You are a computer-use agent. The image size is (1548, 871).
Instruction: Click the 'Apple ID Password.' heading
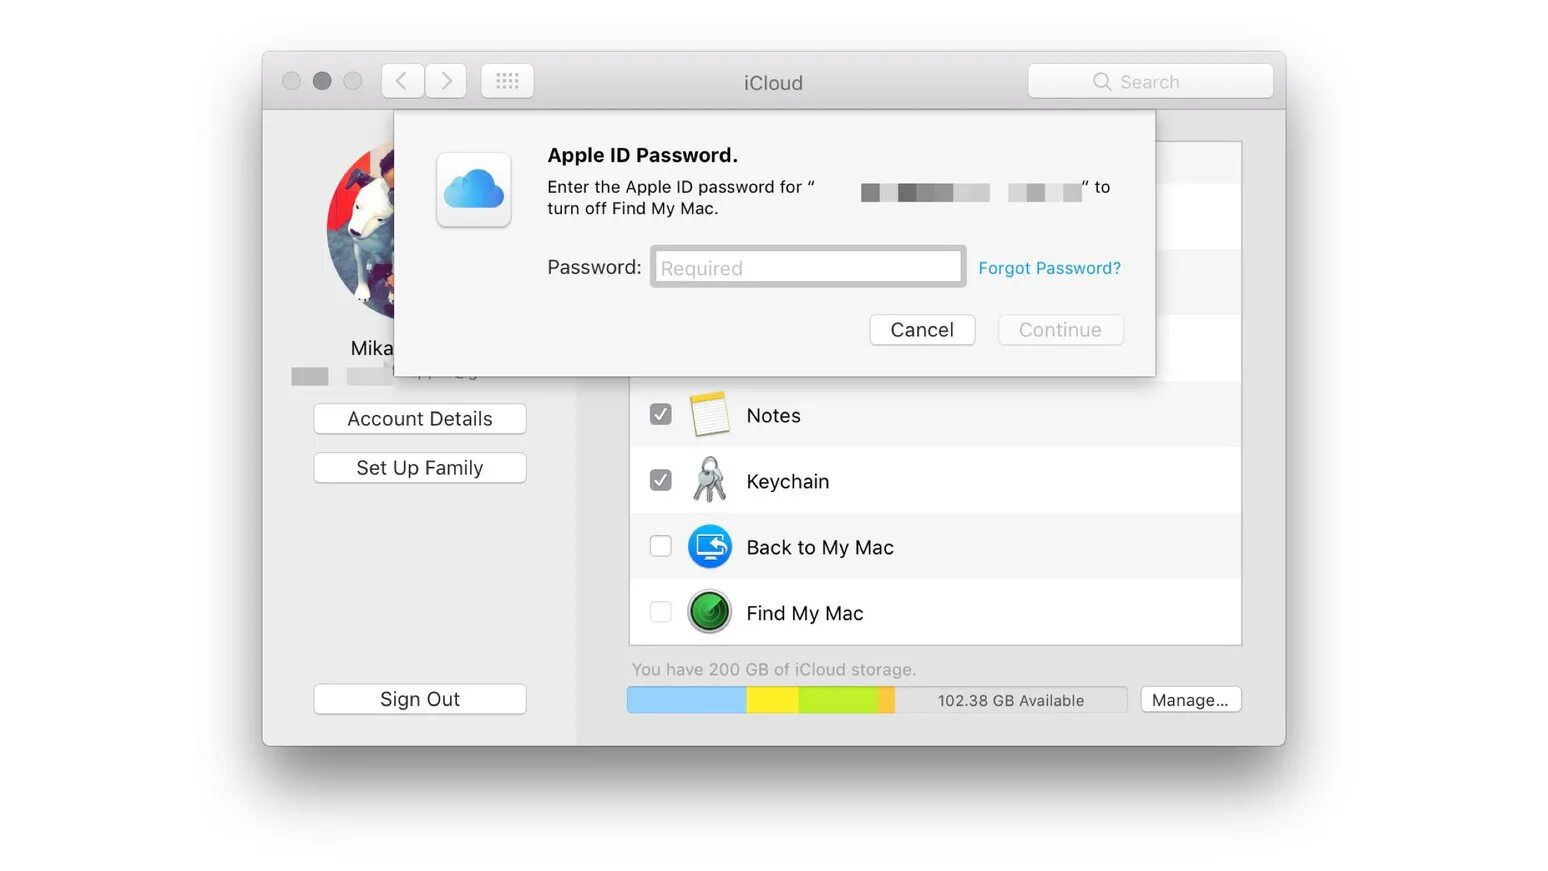[x=642, y=155]
